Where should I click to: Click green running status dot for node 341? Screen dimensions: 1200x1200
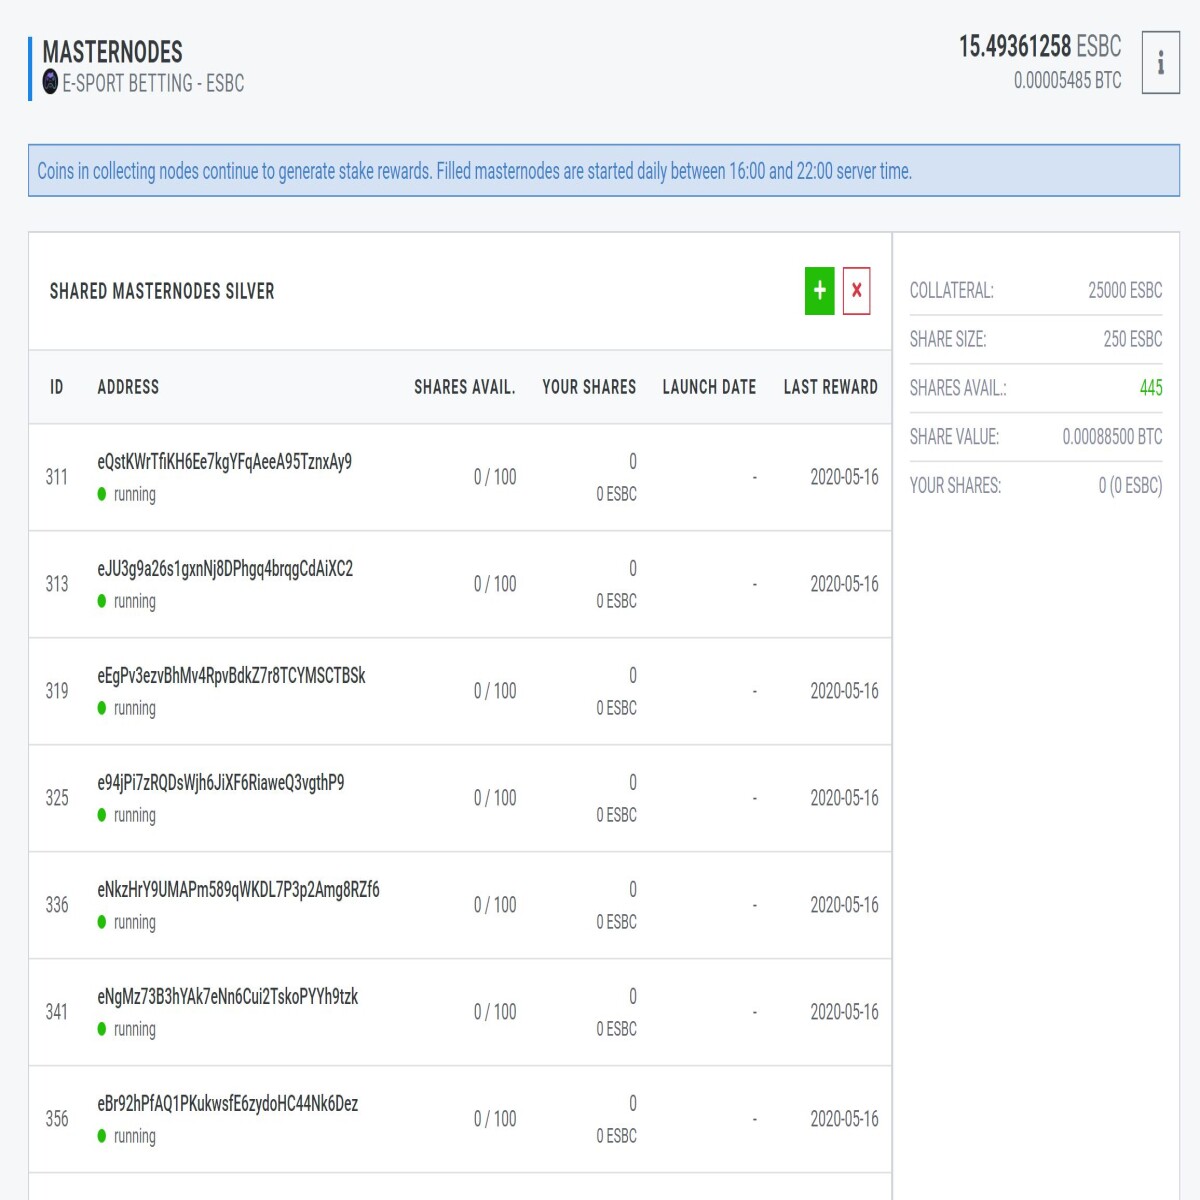pyautogui.click(x=102, y=1029)
